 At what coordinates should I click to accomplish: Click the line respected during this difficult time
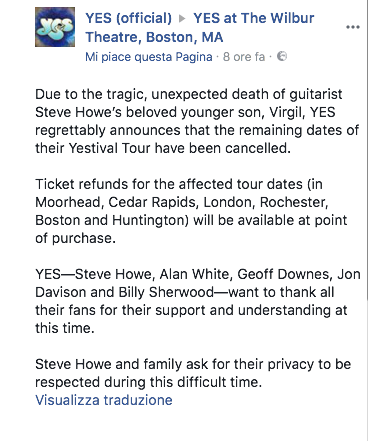(x=149, y=382)
